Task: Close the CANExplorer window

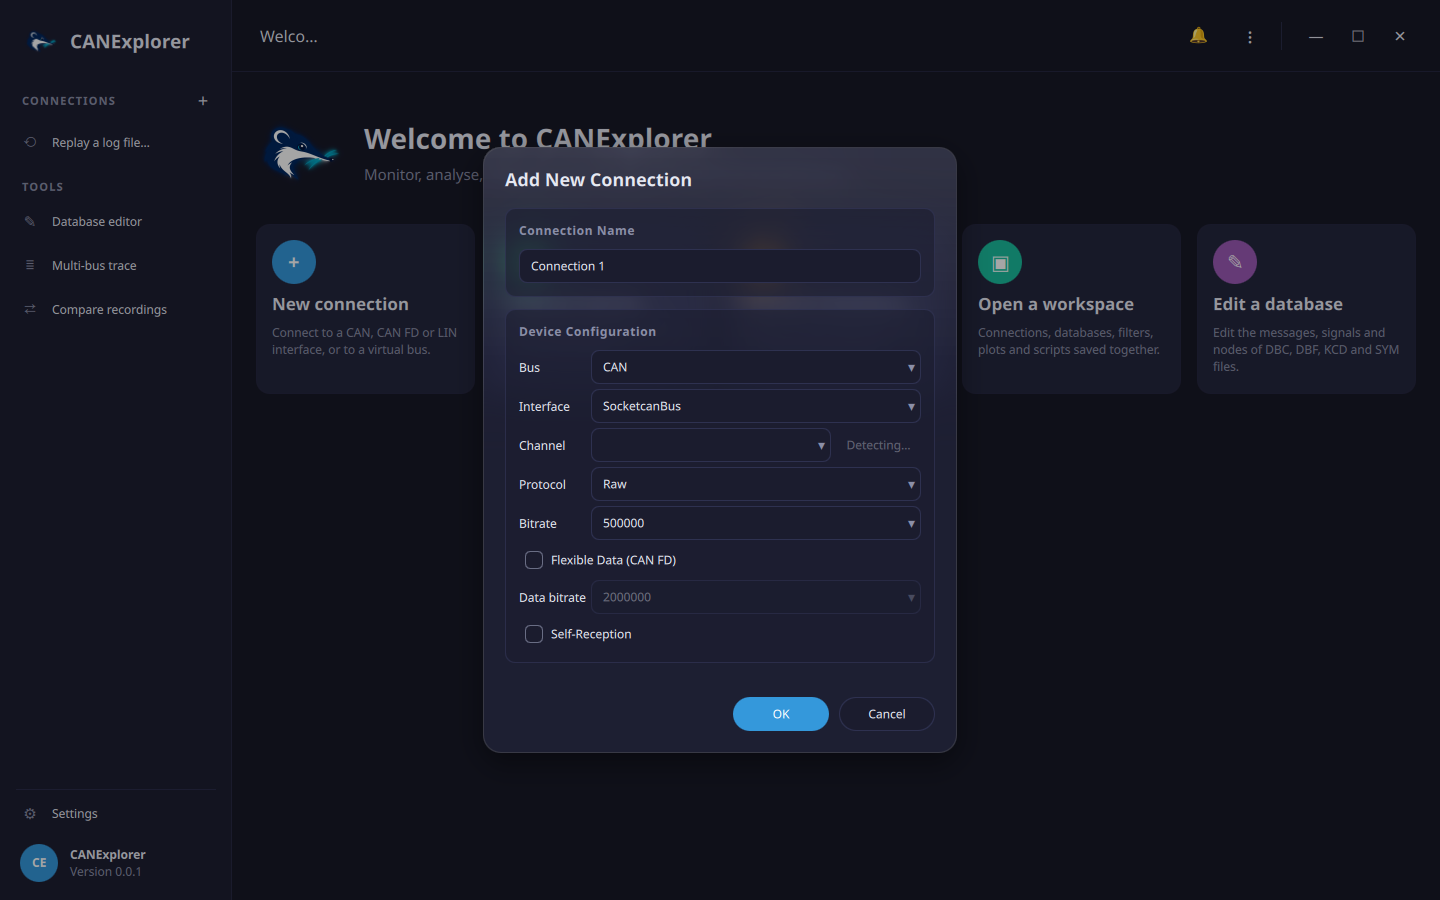Action: (1400, 37)
